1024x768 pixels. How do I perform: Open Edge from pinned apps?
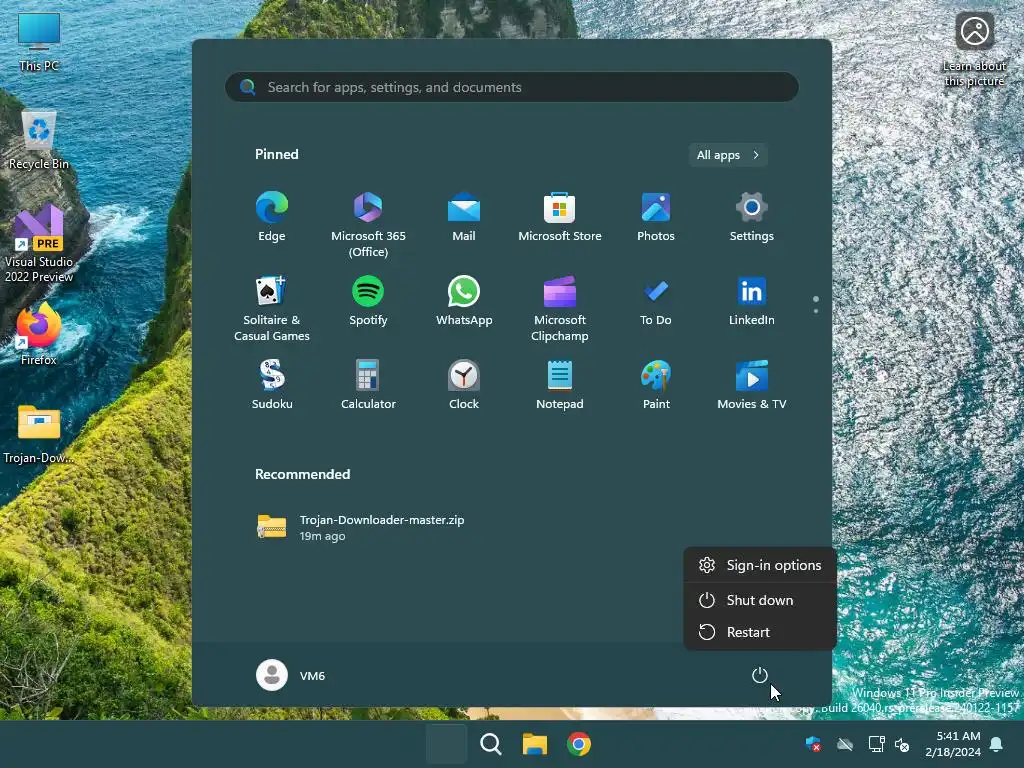[x=272, y=217]
